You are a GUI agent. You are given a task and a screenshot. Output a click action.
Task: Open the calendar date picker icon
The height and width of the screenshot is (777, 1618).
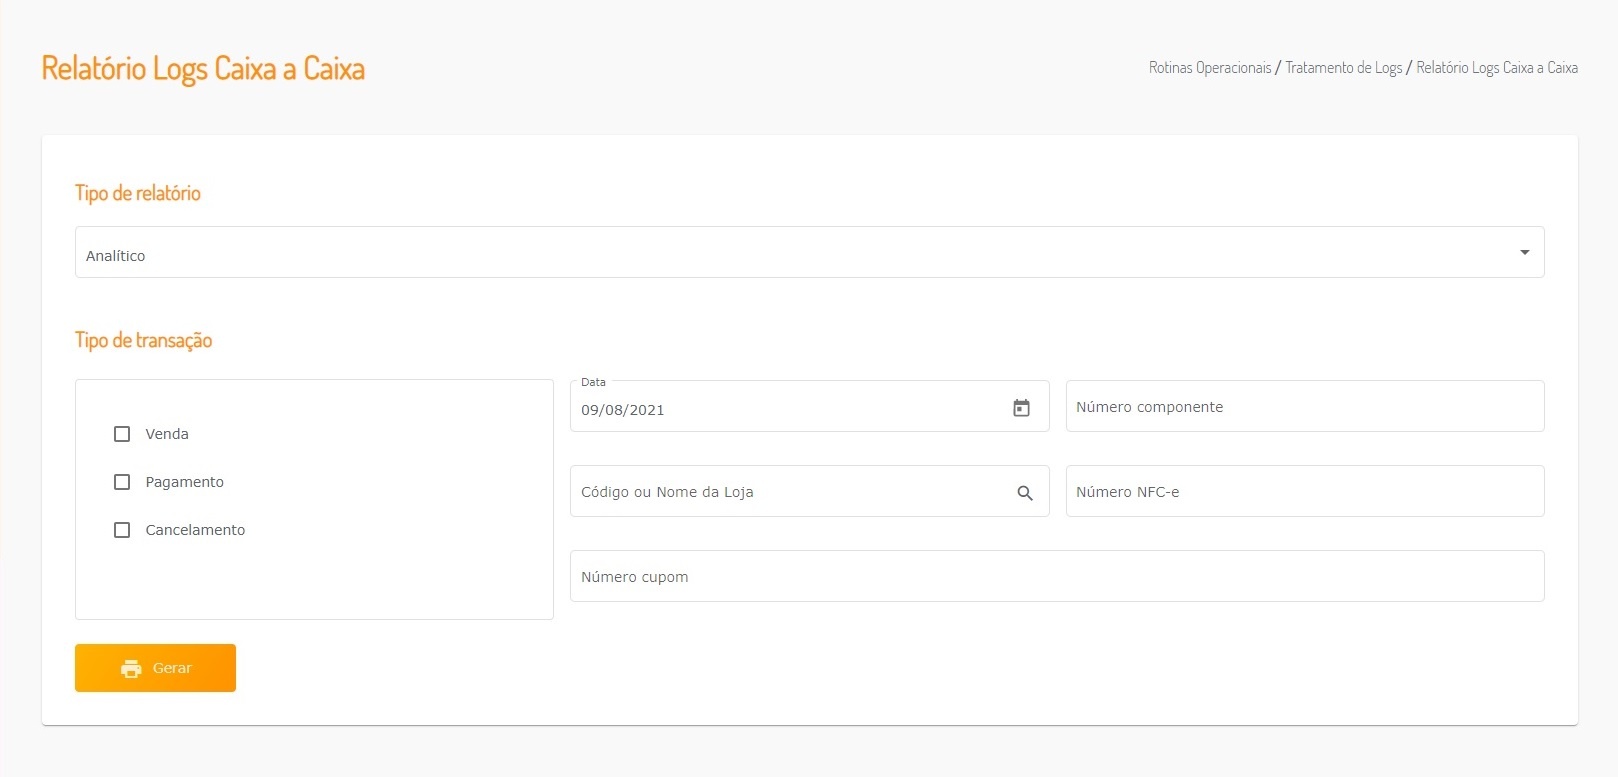[1021, 408]
